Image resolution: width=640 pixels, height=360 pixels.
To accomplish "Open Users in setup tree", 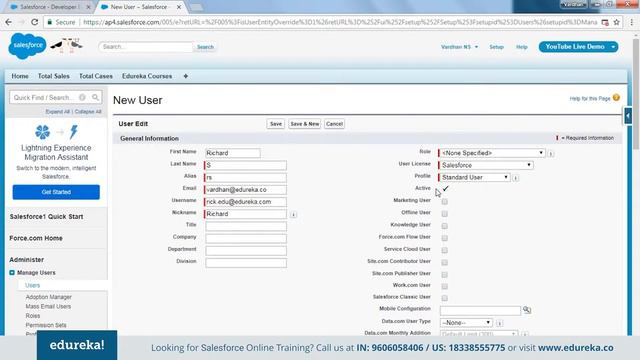I will click(33, 285).
